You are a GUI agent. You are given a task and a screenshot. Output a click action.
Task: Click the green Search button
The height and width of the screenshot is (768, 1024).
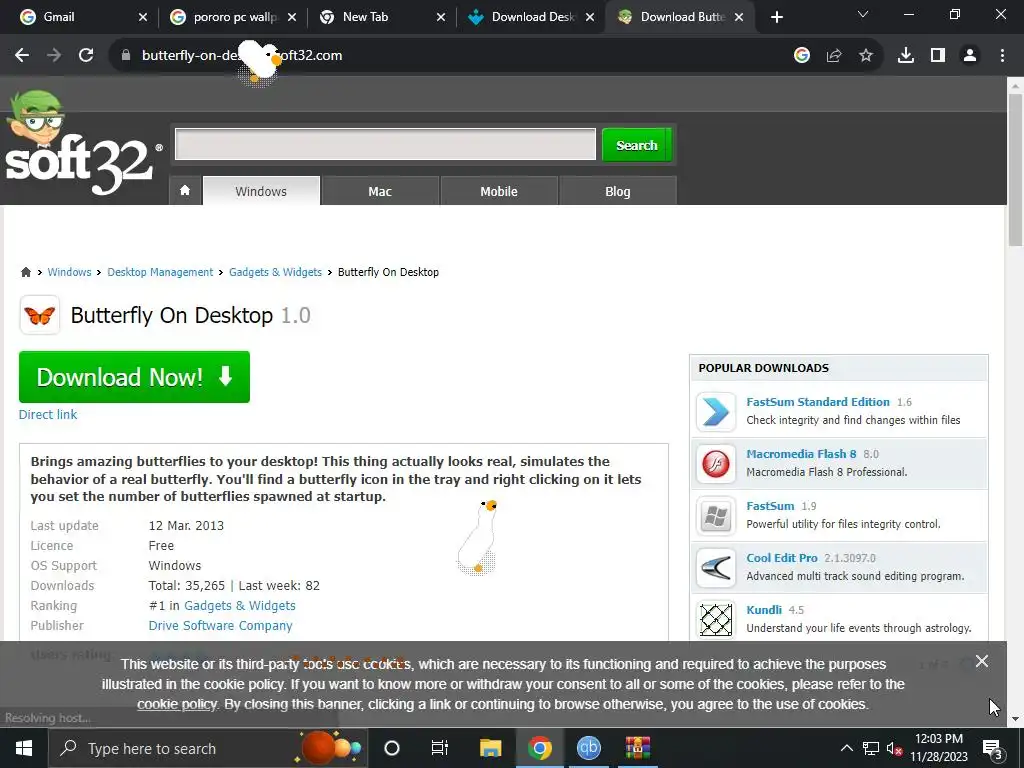coord(637,145)
